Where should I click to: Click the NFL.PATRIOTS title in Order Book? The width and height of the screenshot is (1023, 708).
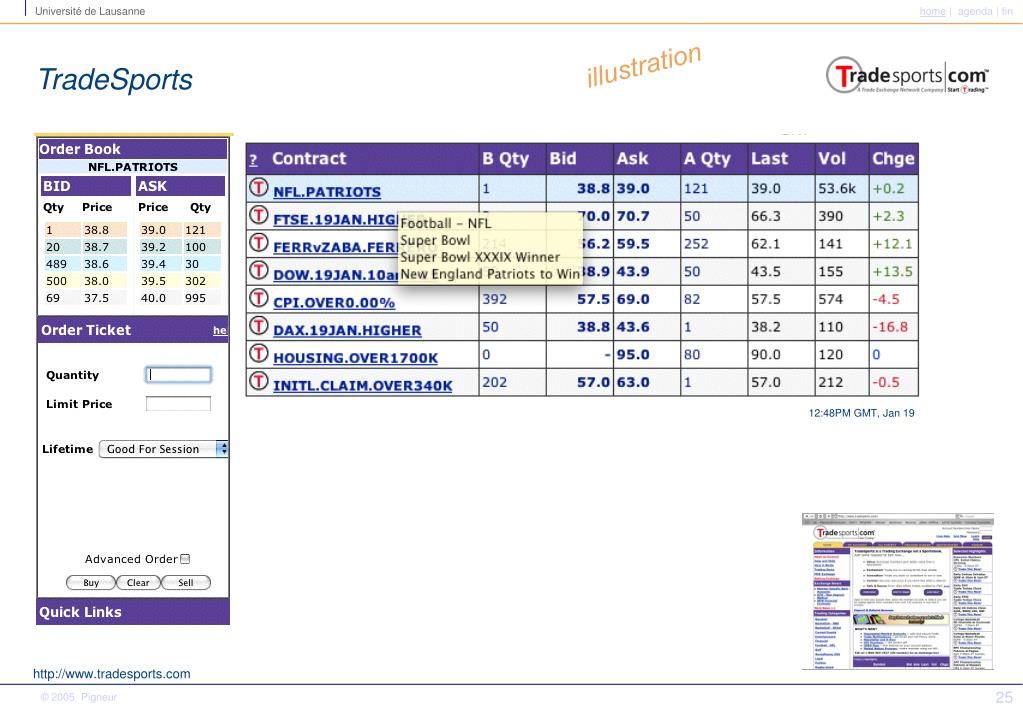tap(132, 167)
